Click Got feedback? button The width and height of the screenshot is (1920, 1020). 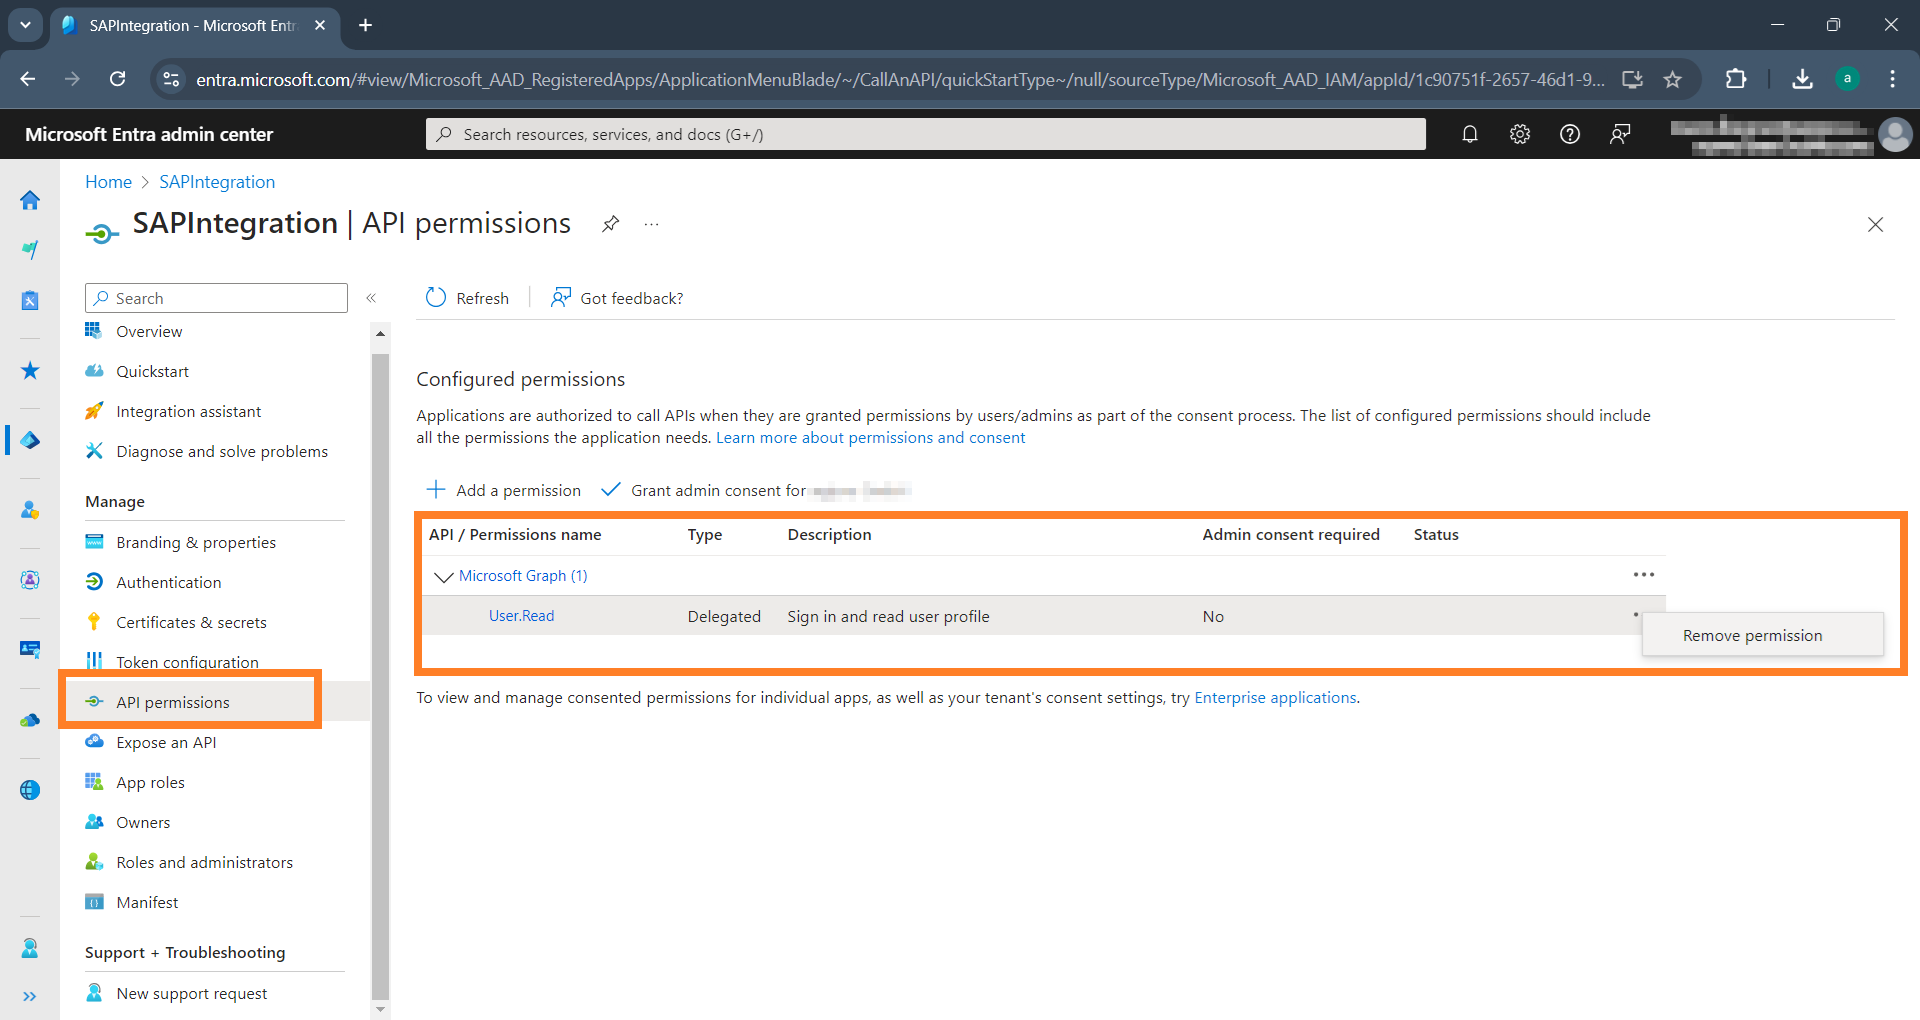(x=617, y=298)
